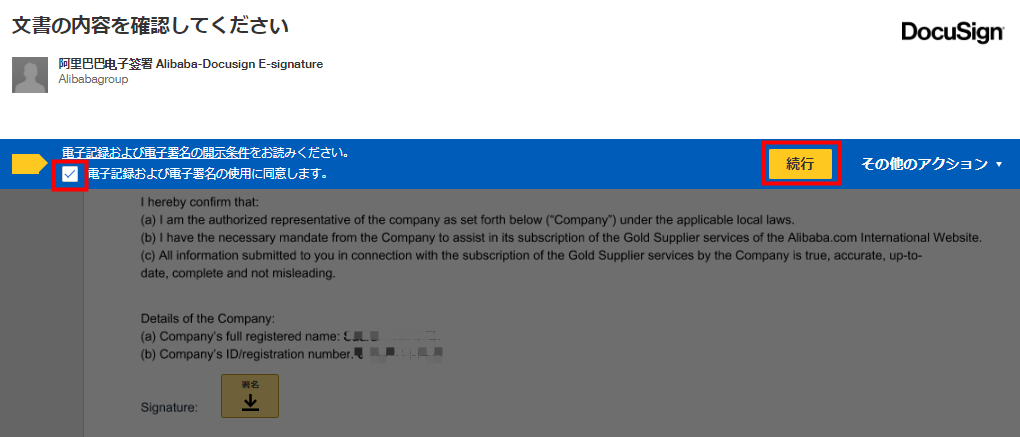Click the Alibabagroup organization text
1020x437 pixels.
93,79
